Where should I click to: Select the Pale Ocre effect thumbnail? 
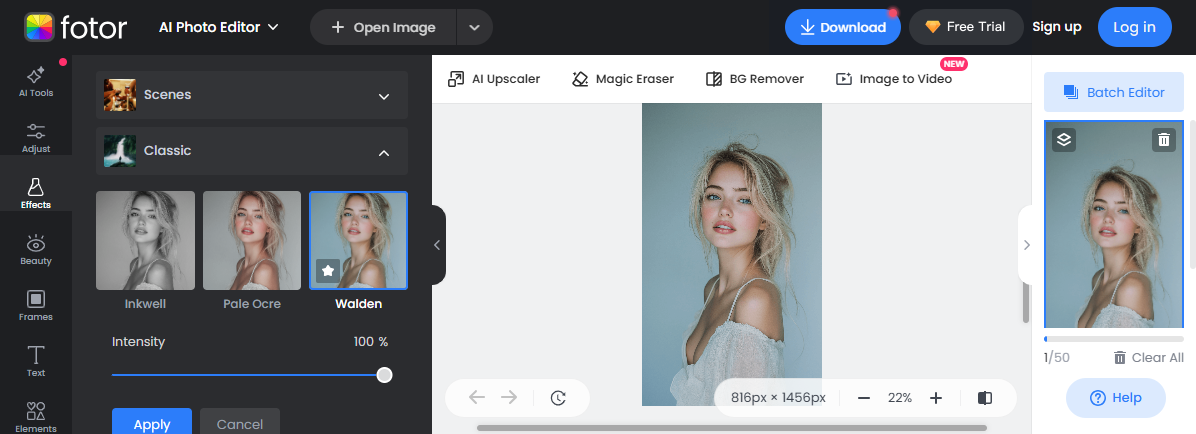click(x=252, y=240)
